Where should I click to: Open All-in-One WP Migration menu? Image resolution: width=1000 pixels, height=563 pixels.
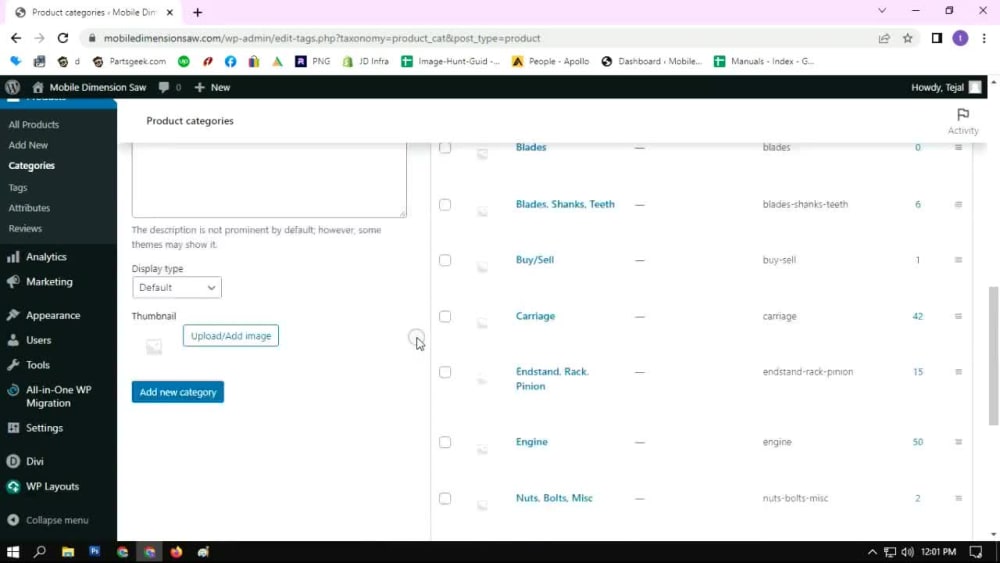(58, 397)
